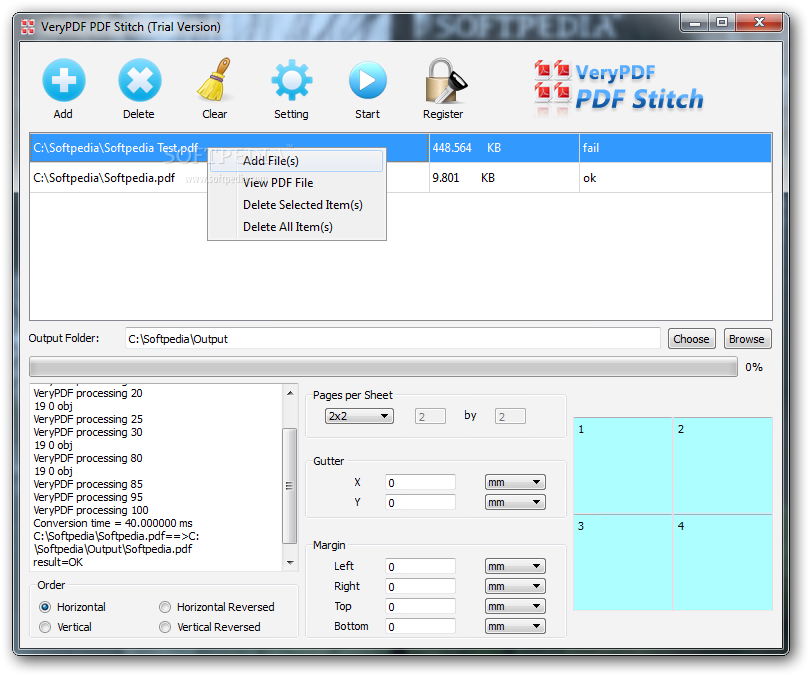Image resolution: width=810 pixels, height=676 pixels.
Task: Click the Gutter X value field
Action: click(420, 482)
